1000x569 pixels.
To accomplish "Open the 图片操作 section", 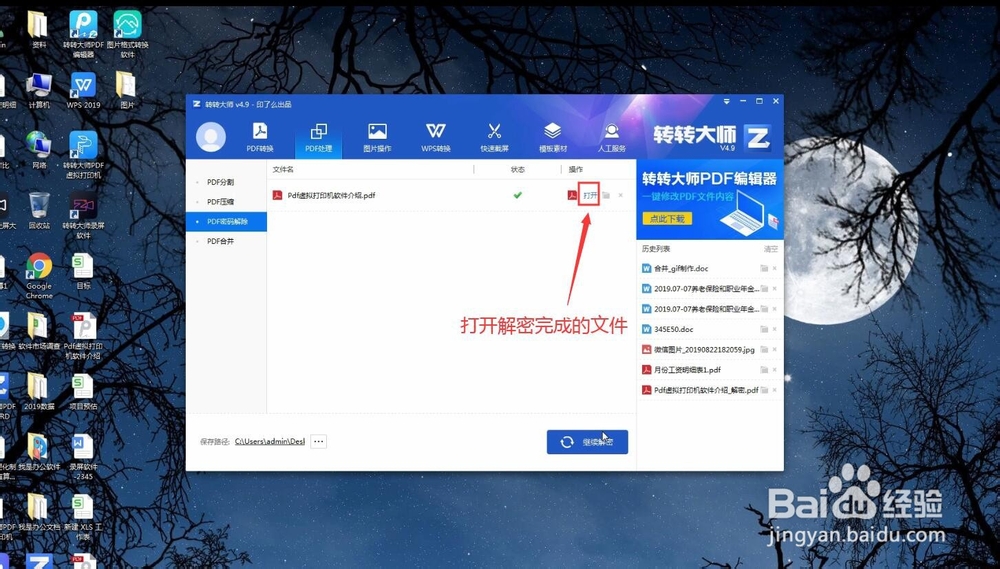I will [x=377, y=137].
